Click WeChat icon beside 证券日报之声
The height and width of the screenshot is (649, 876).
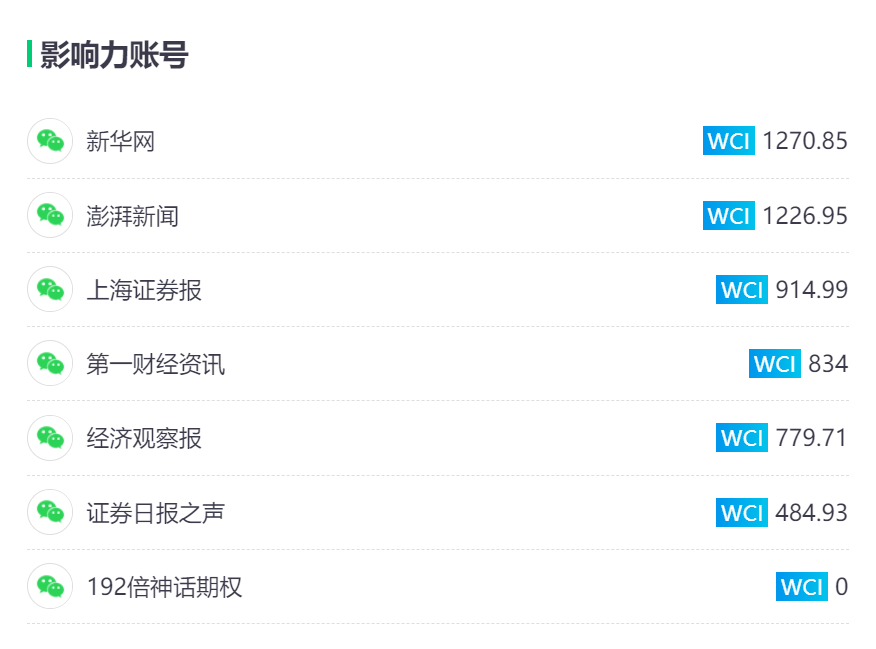click(x=50, y=512)
